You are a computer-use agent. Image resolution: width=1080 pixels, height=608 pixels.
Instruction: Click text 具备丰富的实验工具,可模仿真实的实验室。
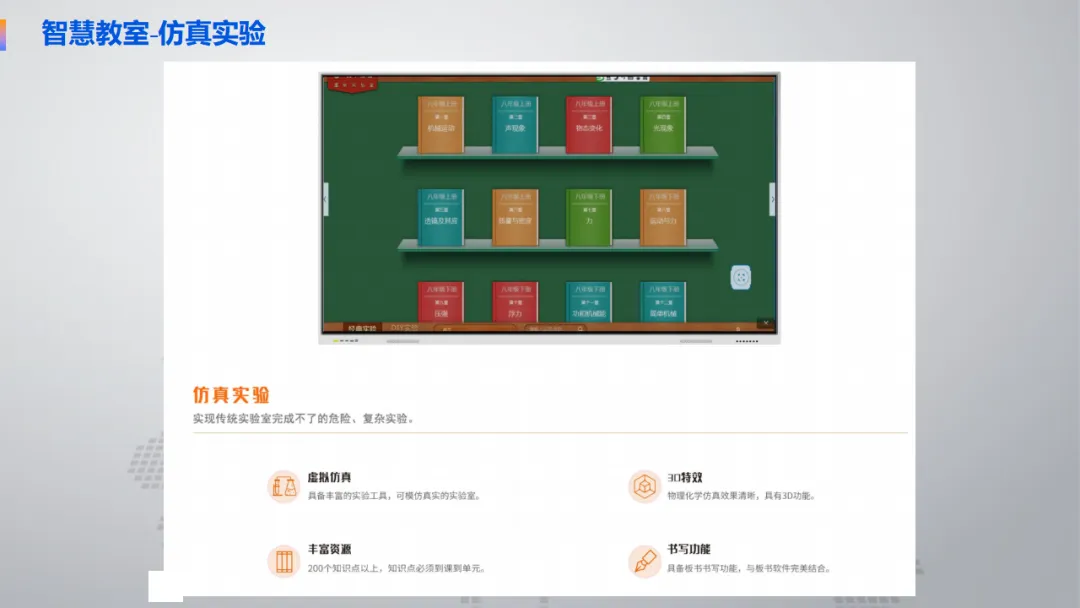[x=395, y=496]
